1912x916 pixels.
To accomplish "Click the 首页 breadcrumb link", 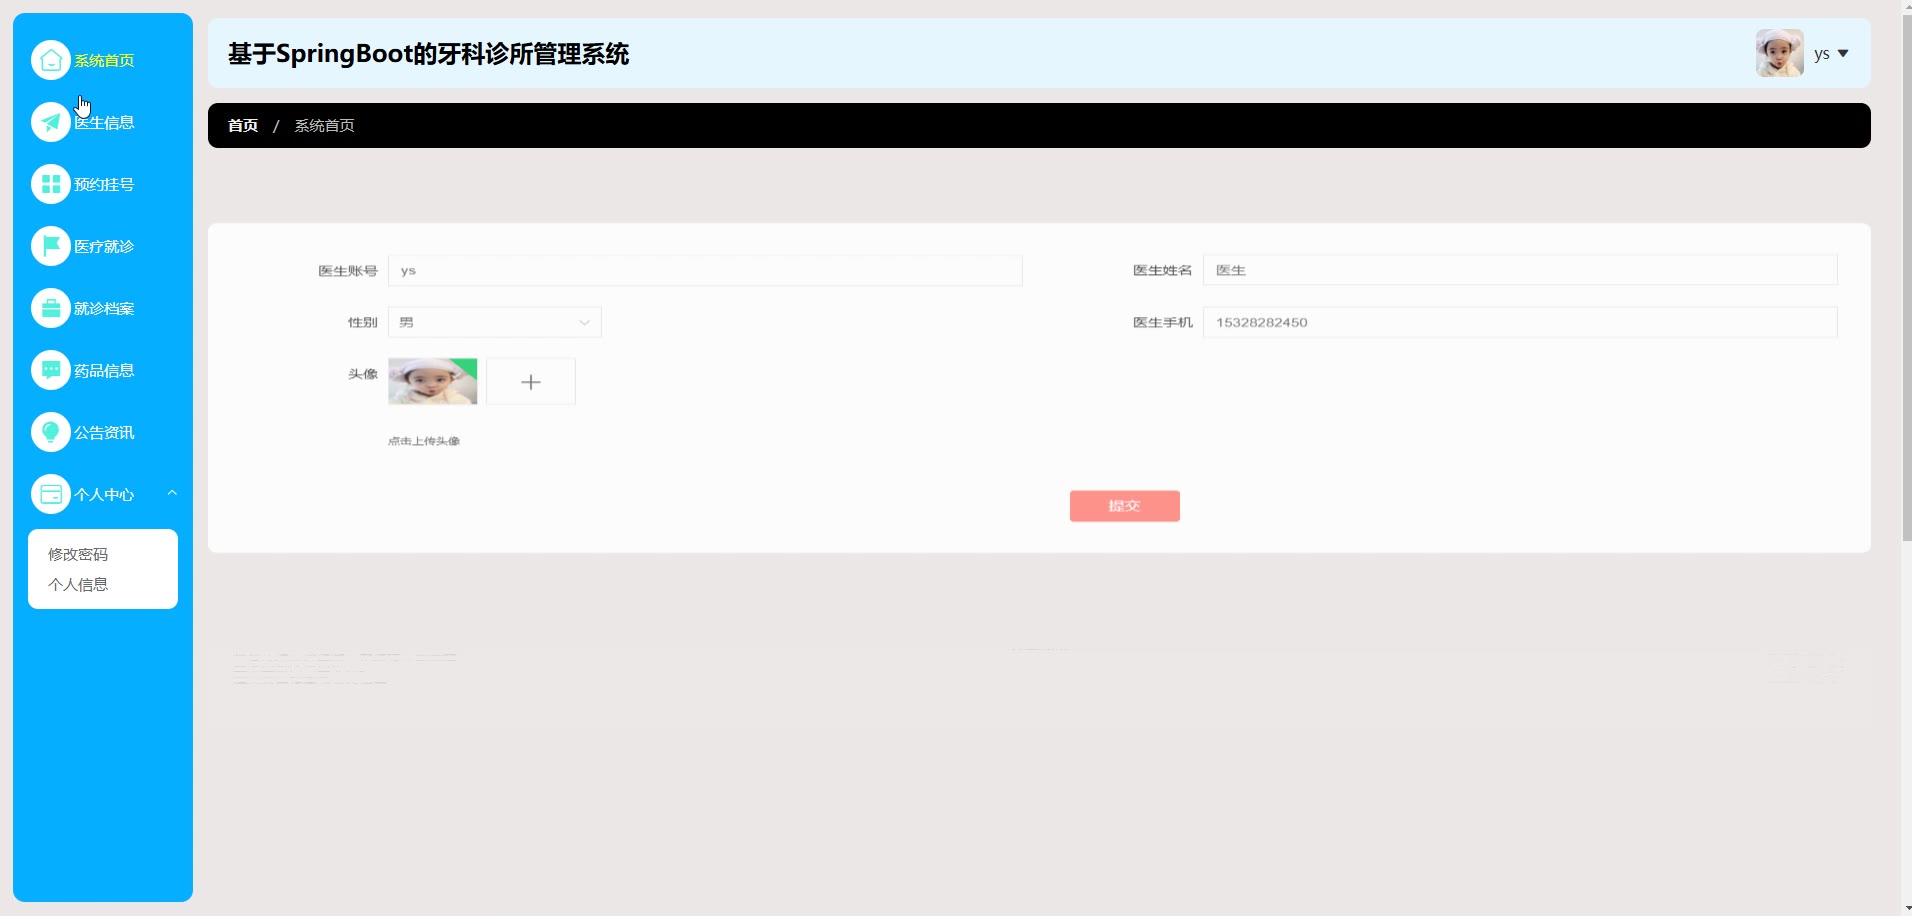I will 243,125.
